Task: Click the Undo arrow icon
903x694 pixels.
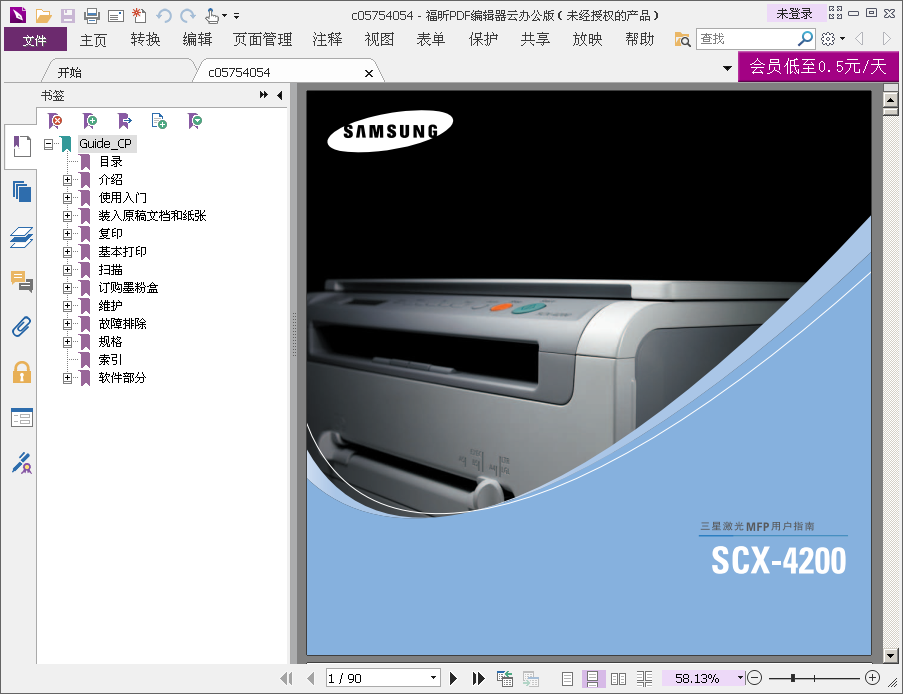Action: 164,16
